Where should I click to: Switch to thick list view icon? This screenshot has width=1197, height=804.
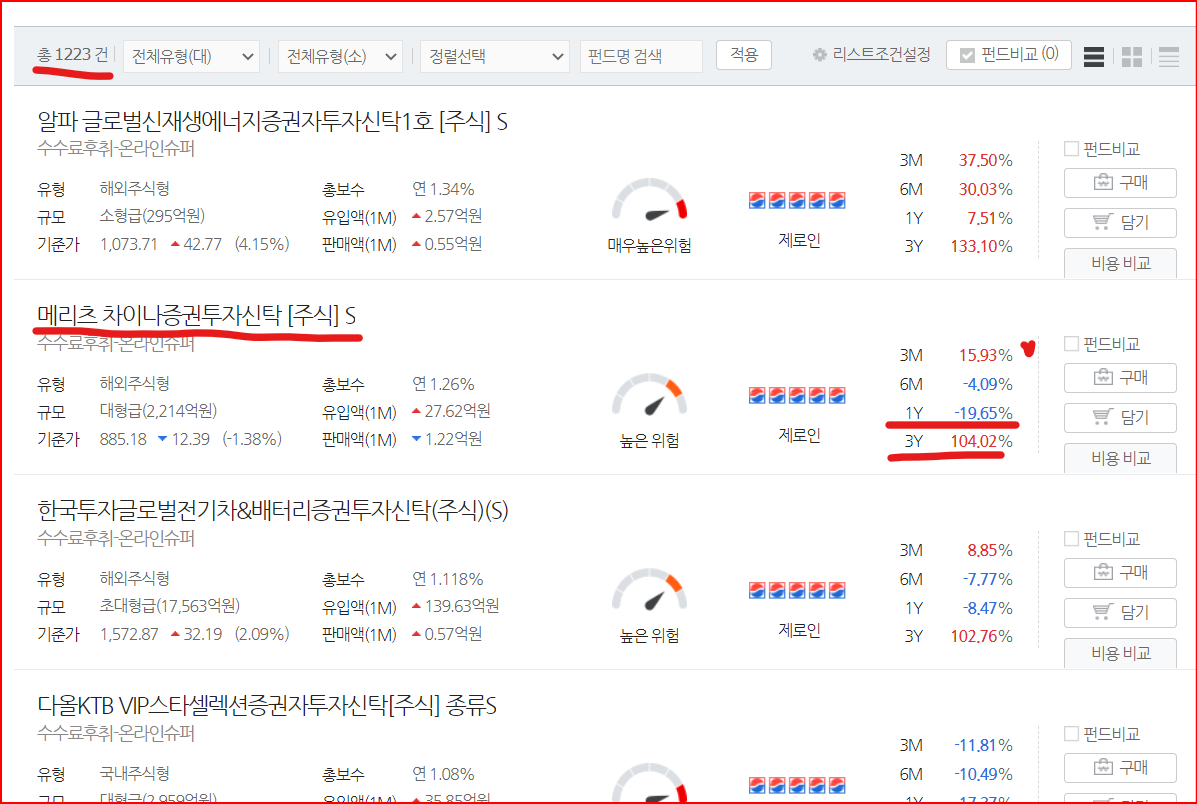coord(1093,57)
